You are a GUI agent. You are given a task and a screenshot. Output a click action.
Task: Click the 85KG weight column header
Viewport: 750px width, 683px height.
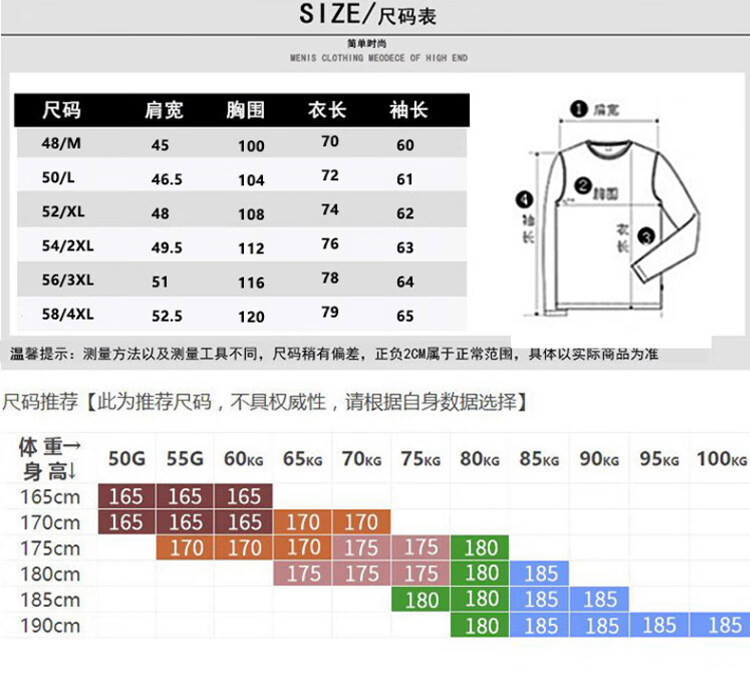[x=539, y=459]
